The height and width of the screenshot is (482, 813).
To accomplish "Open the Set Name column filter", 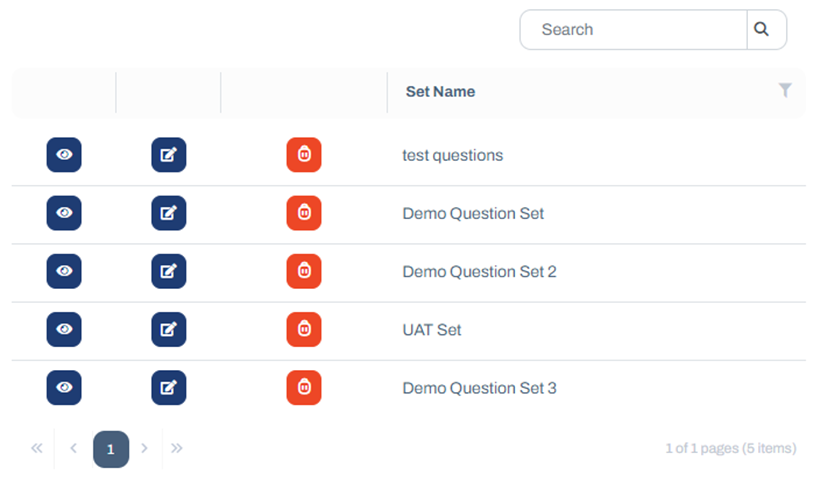I will 785,90.
